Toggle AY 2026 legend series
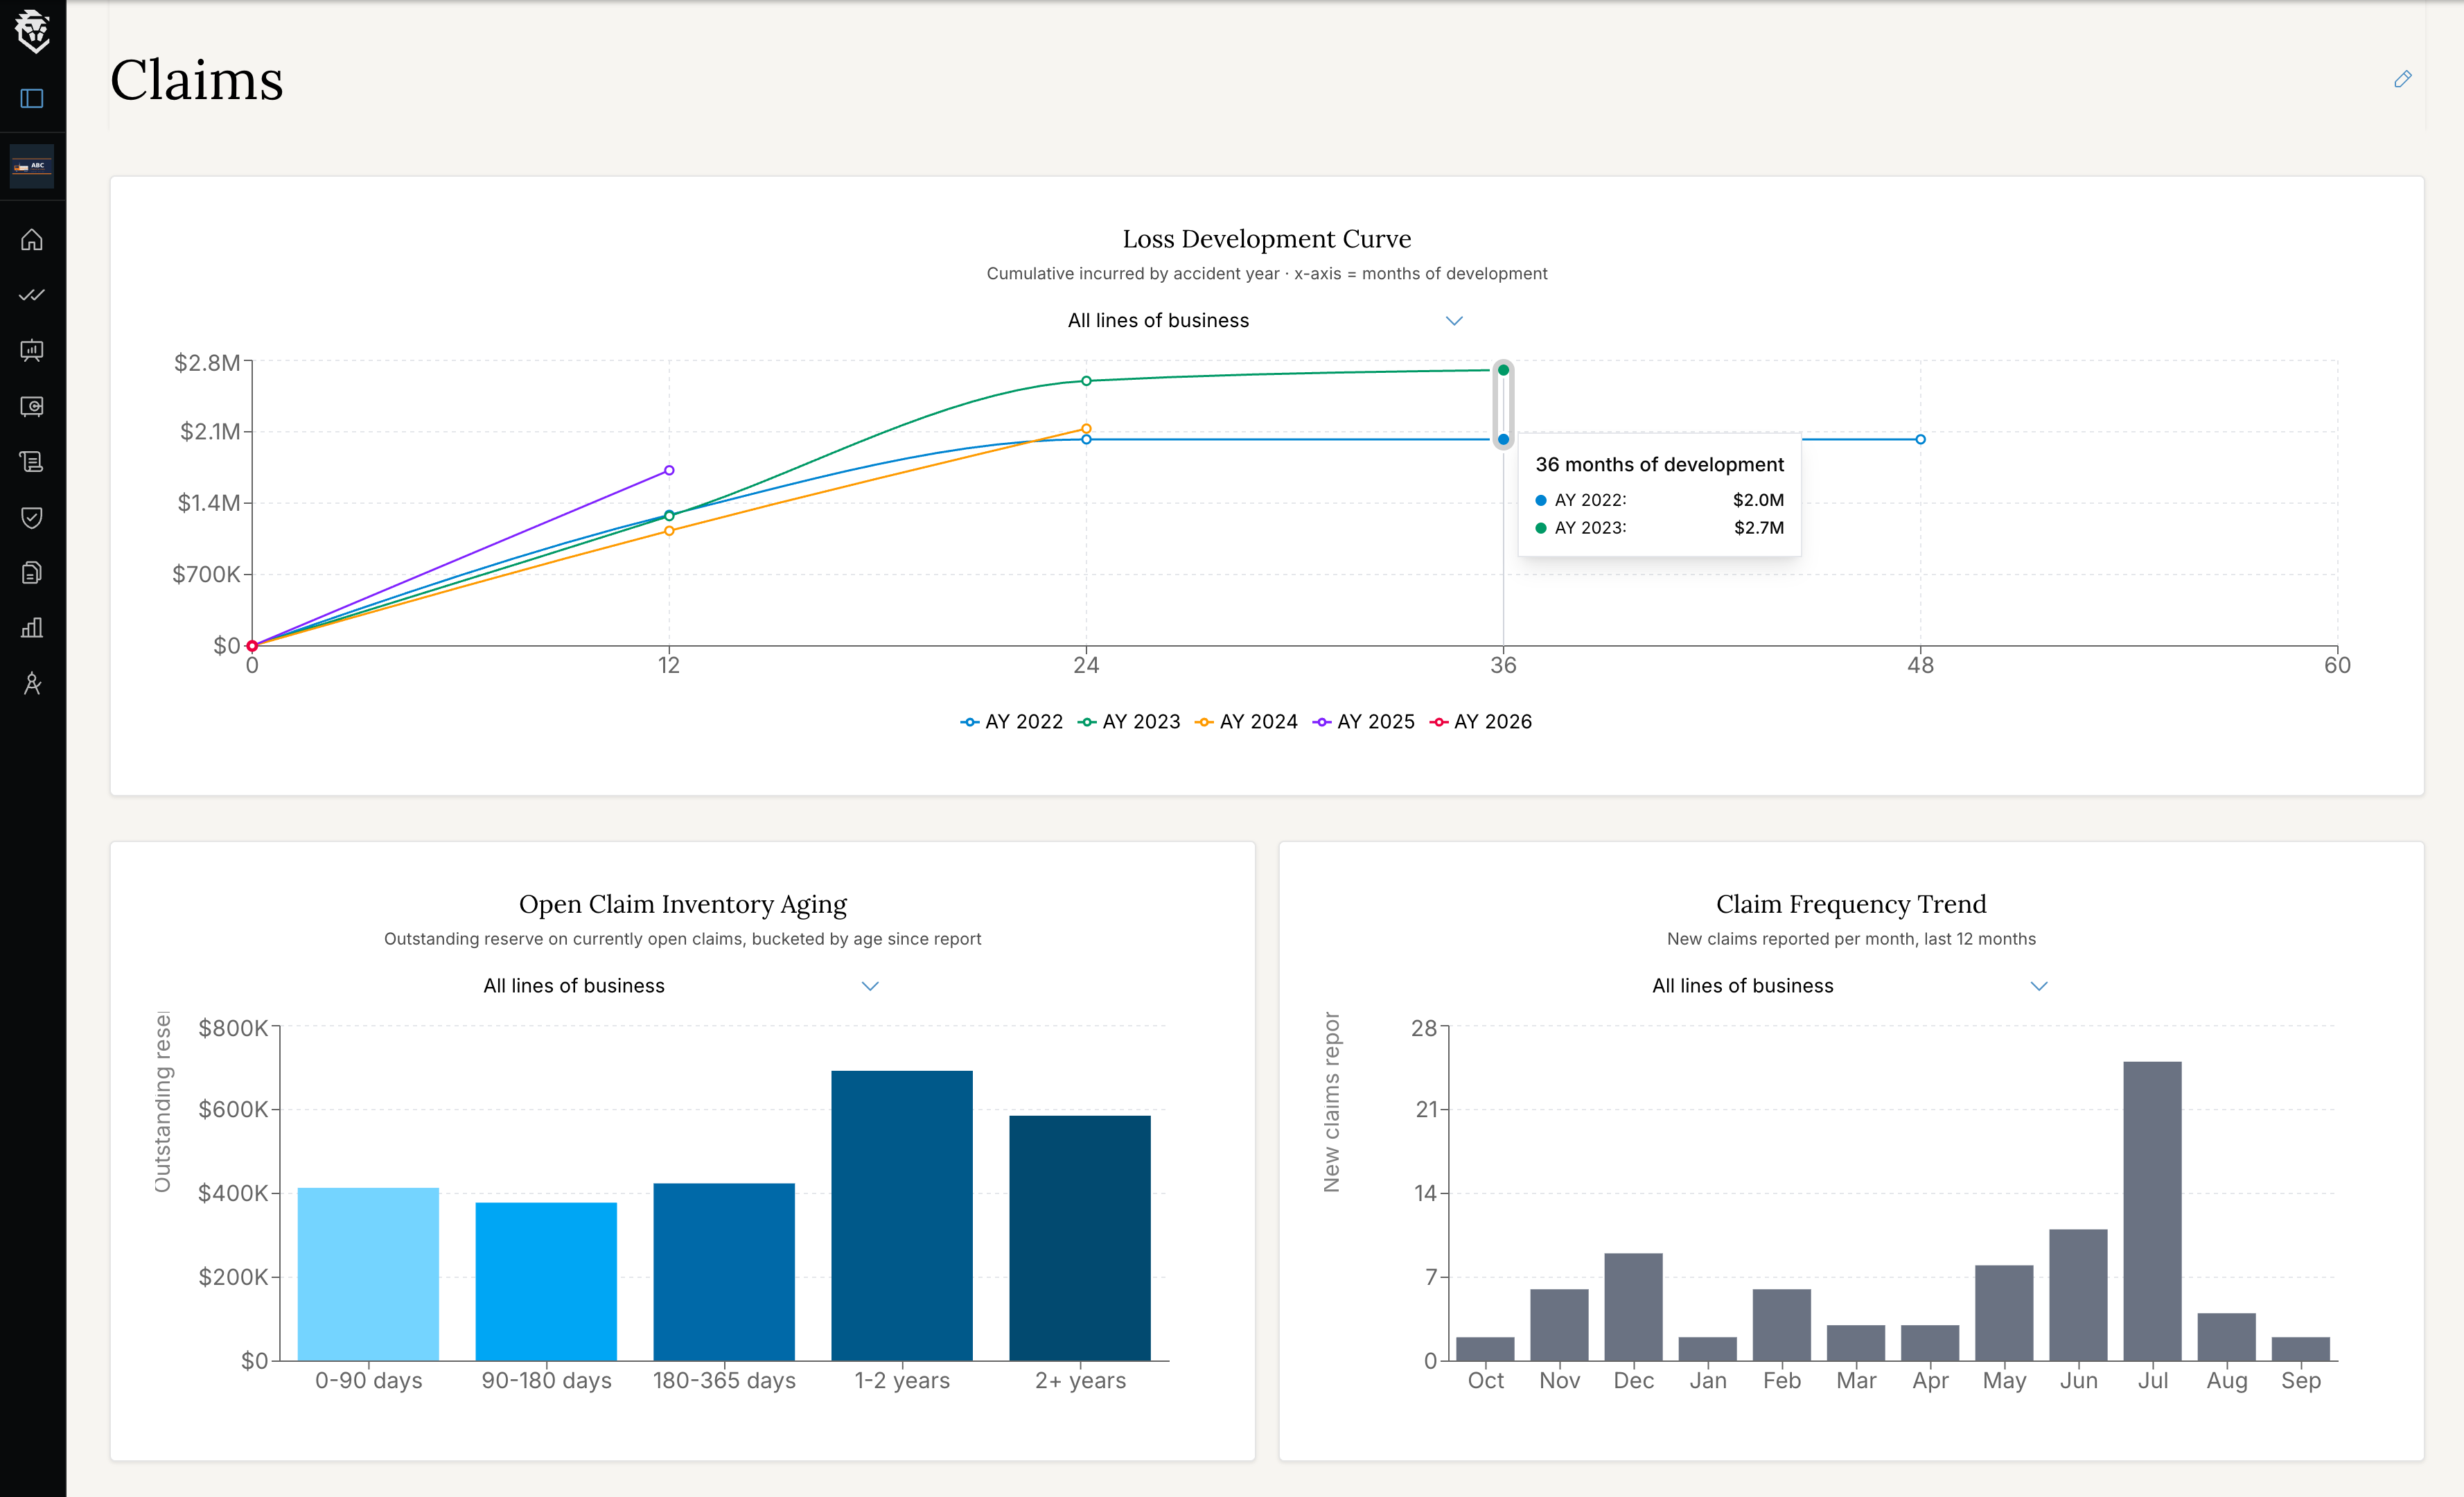 click(1481, 722)
